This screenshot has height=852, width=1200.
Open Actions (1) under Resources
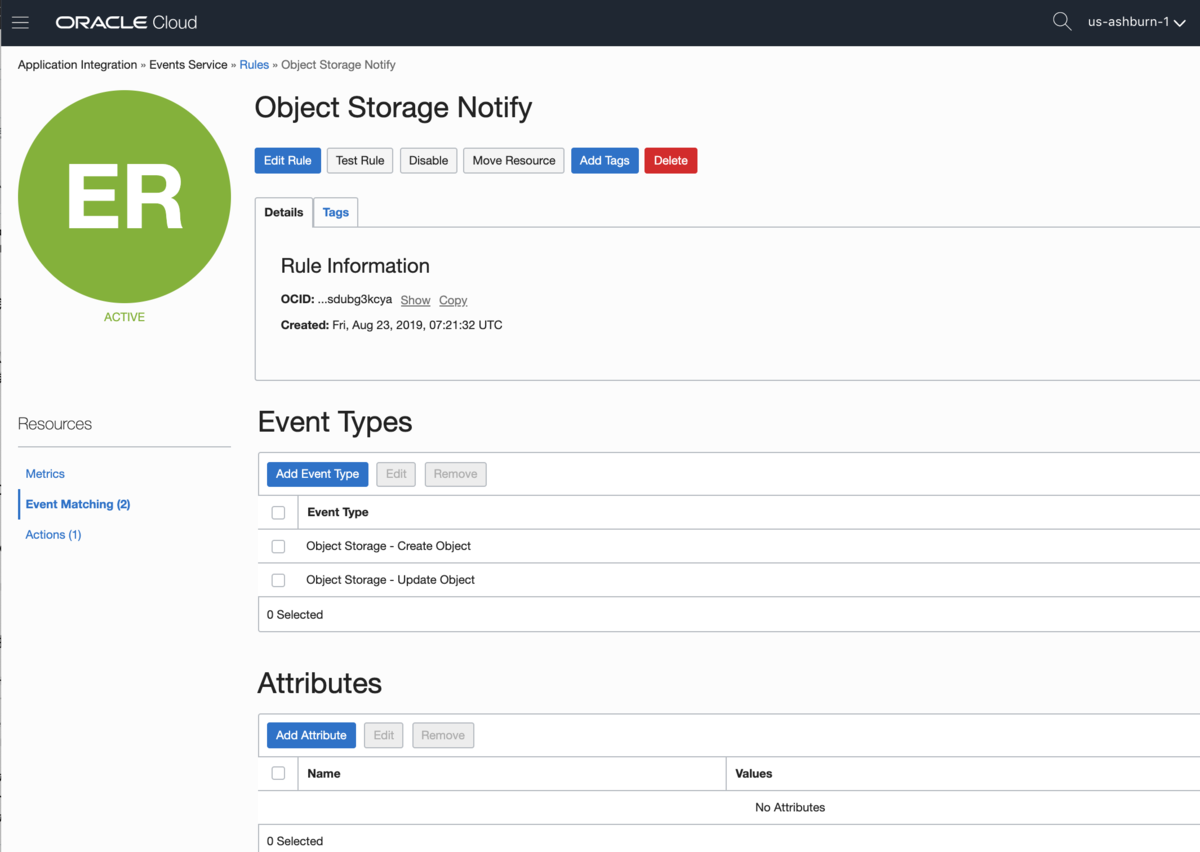53,535
